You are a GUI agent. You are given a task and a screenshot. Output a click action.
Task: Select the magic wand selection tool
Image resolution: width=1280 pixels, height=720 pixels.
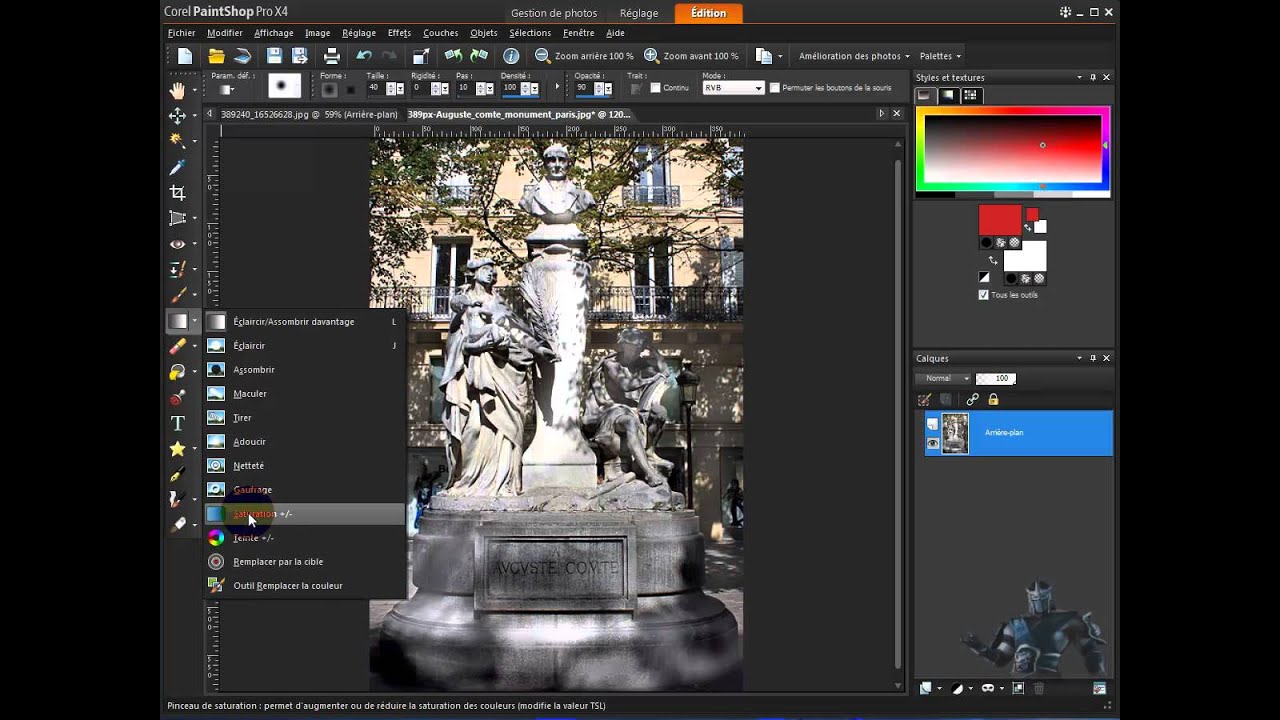coord(178,141)
